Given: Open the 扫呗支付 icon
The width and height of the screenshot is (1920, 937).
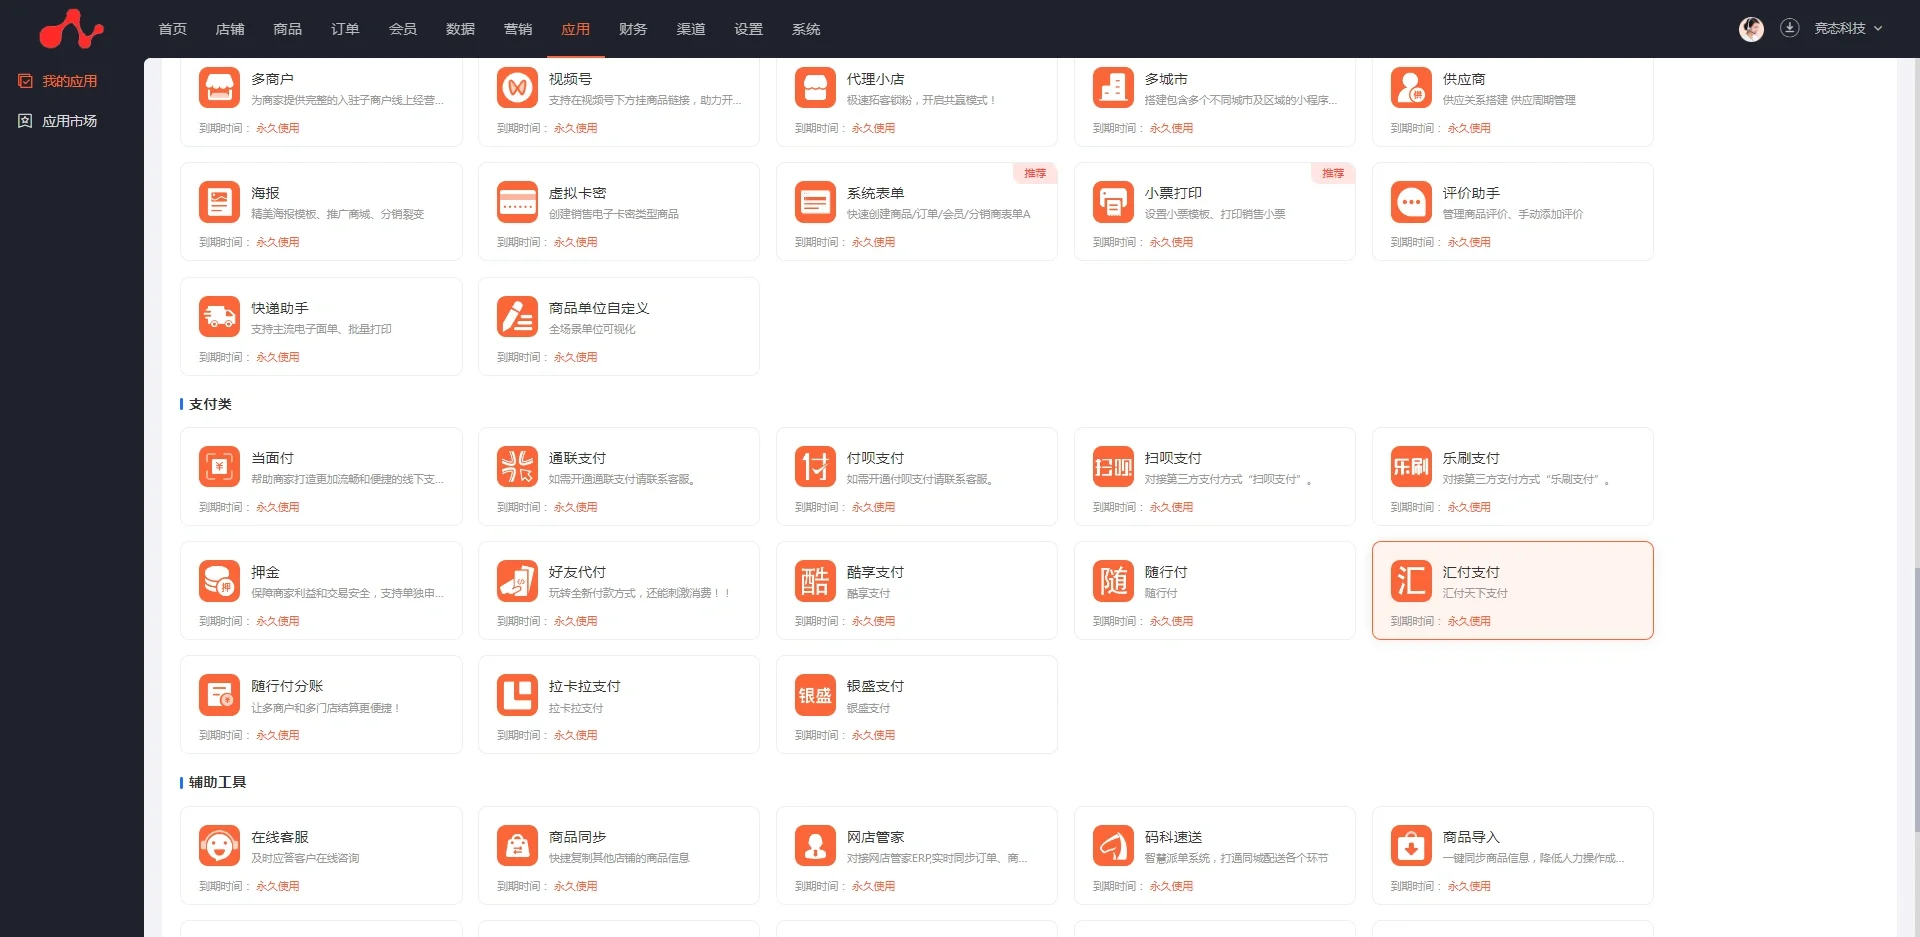Looking at the screenshot, I should pos(1113,467).
